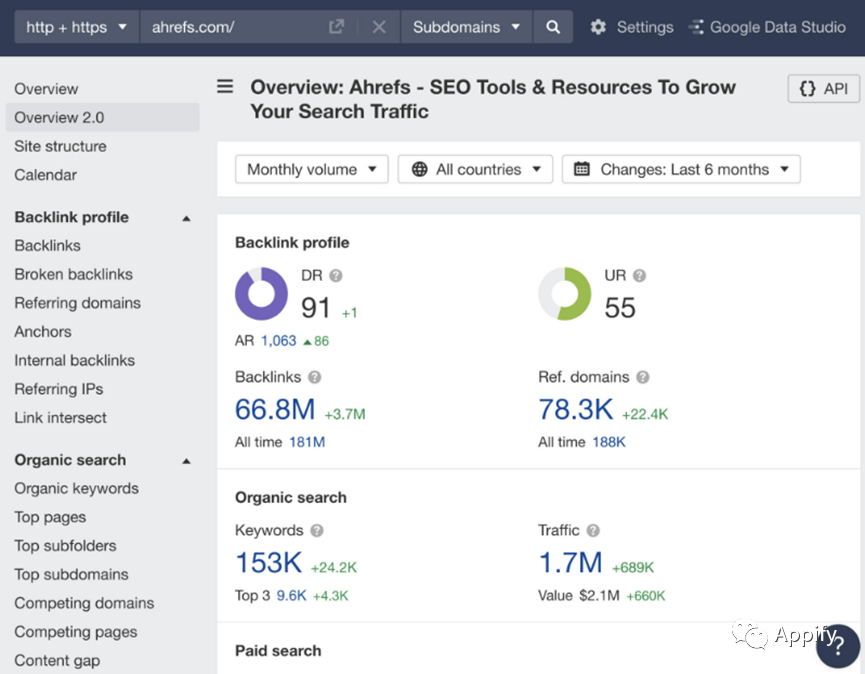Viewport: 865px width, 674px height.
Task: Click the All time ref. domains 188K
Action: pos(609,442)
